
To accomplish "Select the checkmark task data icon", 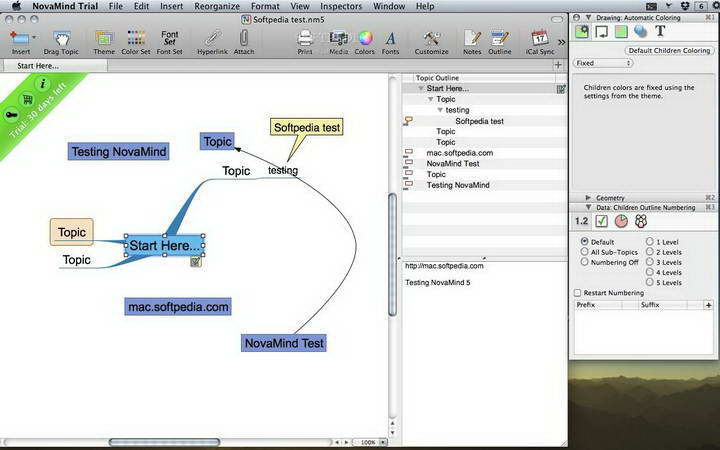I will click(x=601, y=221).
